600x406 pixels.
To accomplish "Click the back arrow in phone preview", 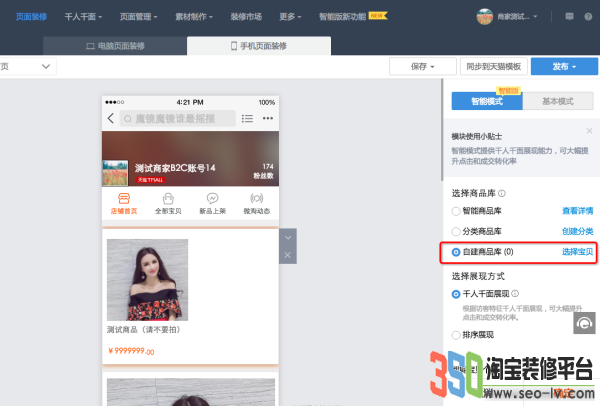I will coord(111,118).
